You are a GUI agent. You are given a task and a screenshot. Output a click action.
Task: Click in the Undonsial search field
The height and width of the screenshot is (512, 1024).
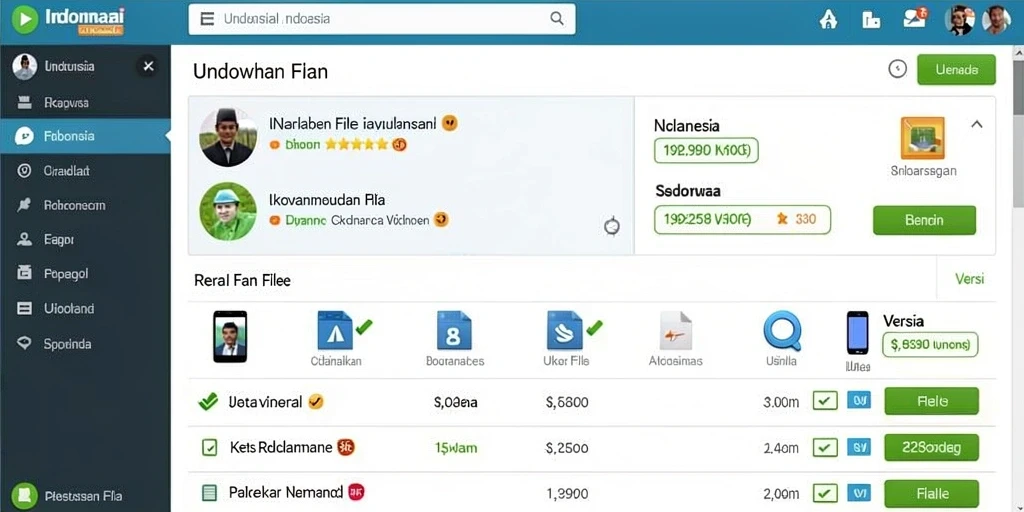click(x=382, y=19)
